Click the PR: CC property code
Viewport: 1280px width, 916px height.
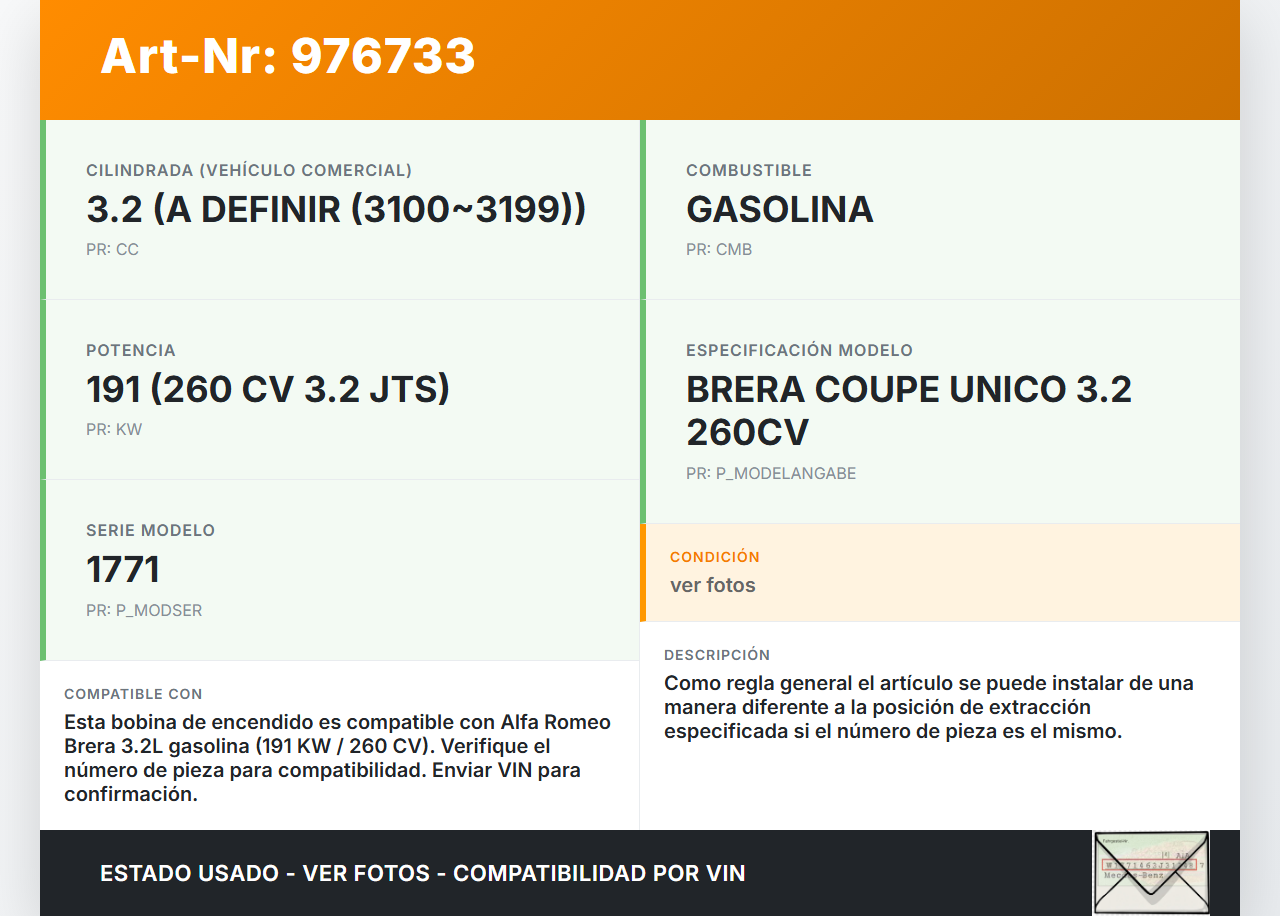(x=112, y=250)
